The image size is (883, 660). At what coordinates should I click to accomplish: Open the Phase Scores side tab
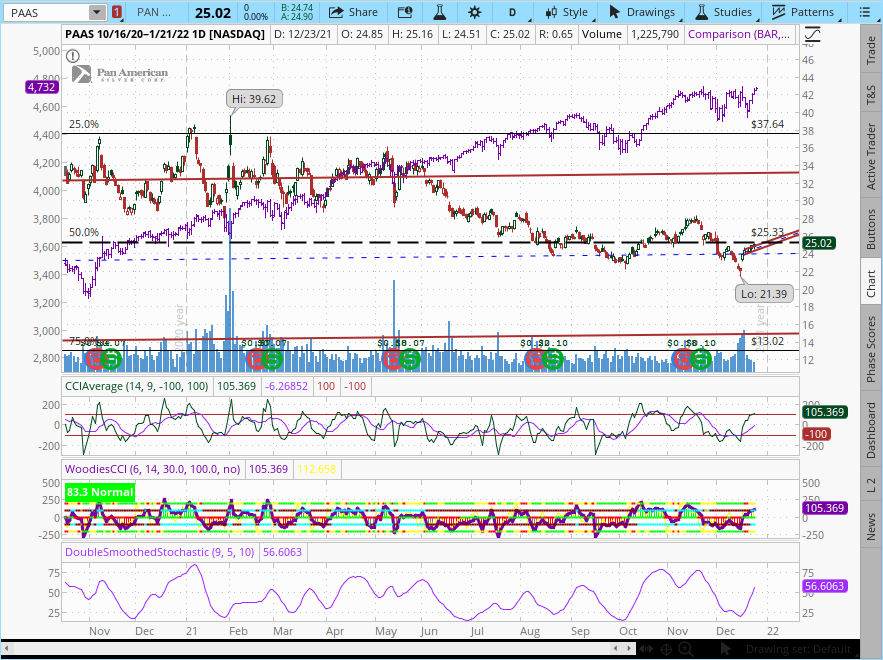[x=871, y=349]
